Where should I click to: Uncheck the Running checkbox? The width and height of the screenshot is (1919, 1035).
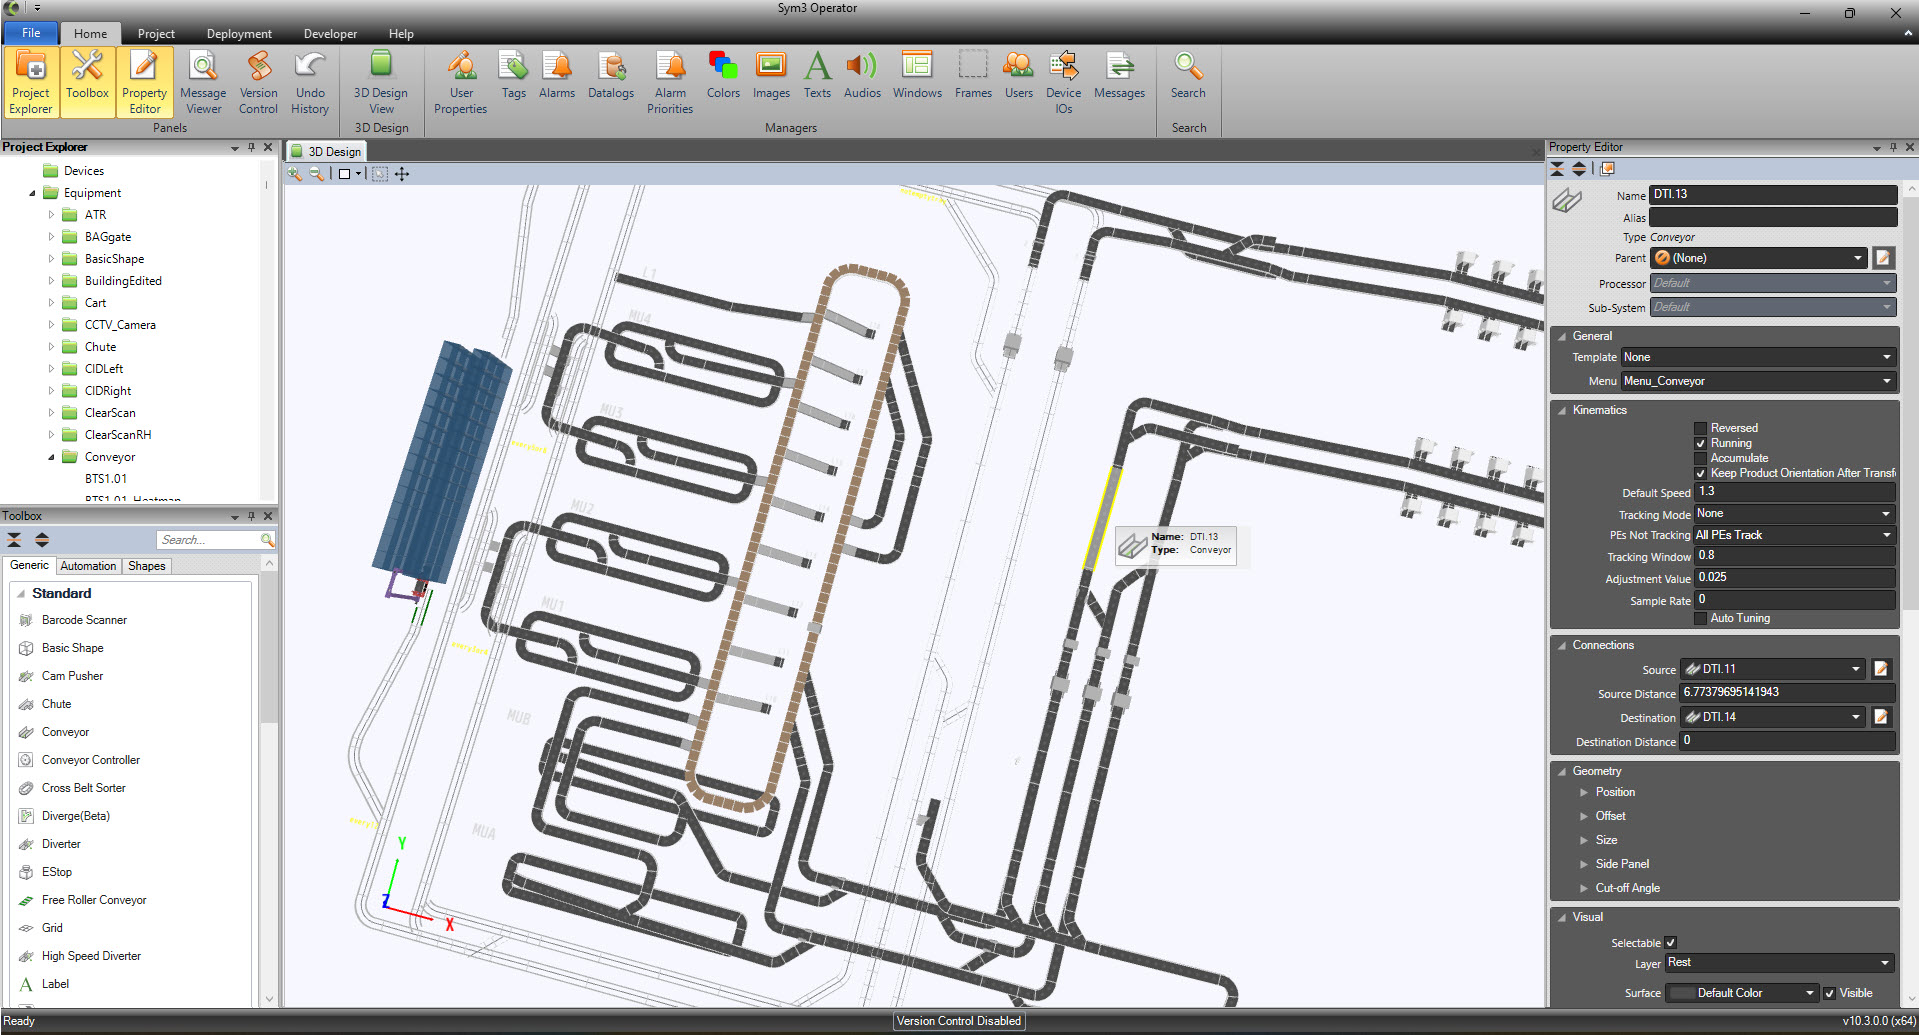1700,443
